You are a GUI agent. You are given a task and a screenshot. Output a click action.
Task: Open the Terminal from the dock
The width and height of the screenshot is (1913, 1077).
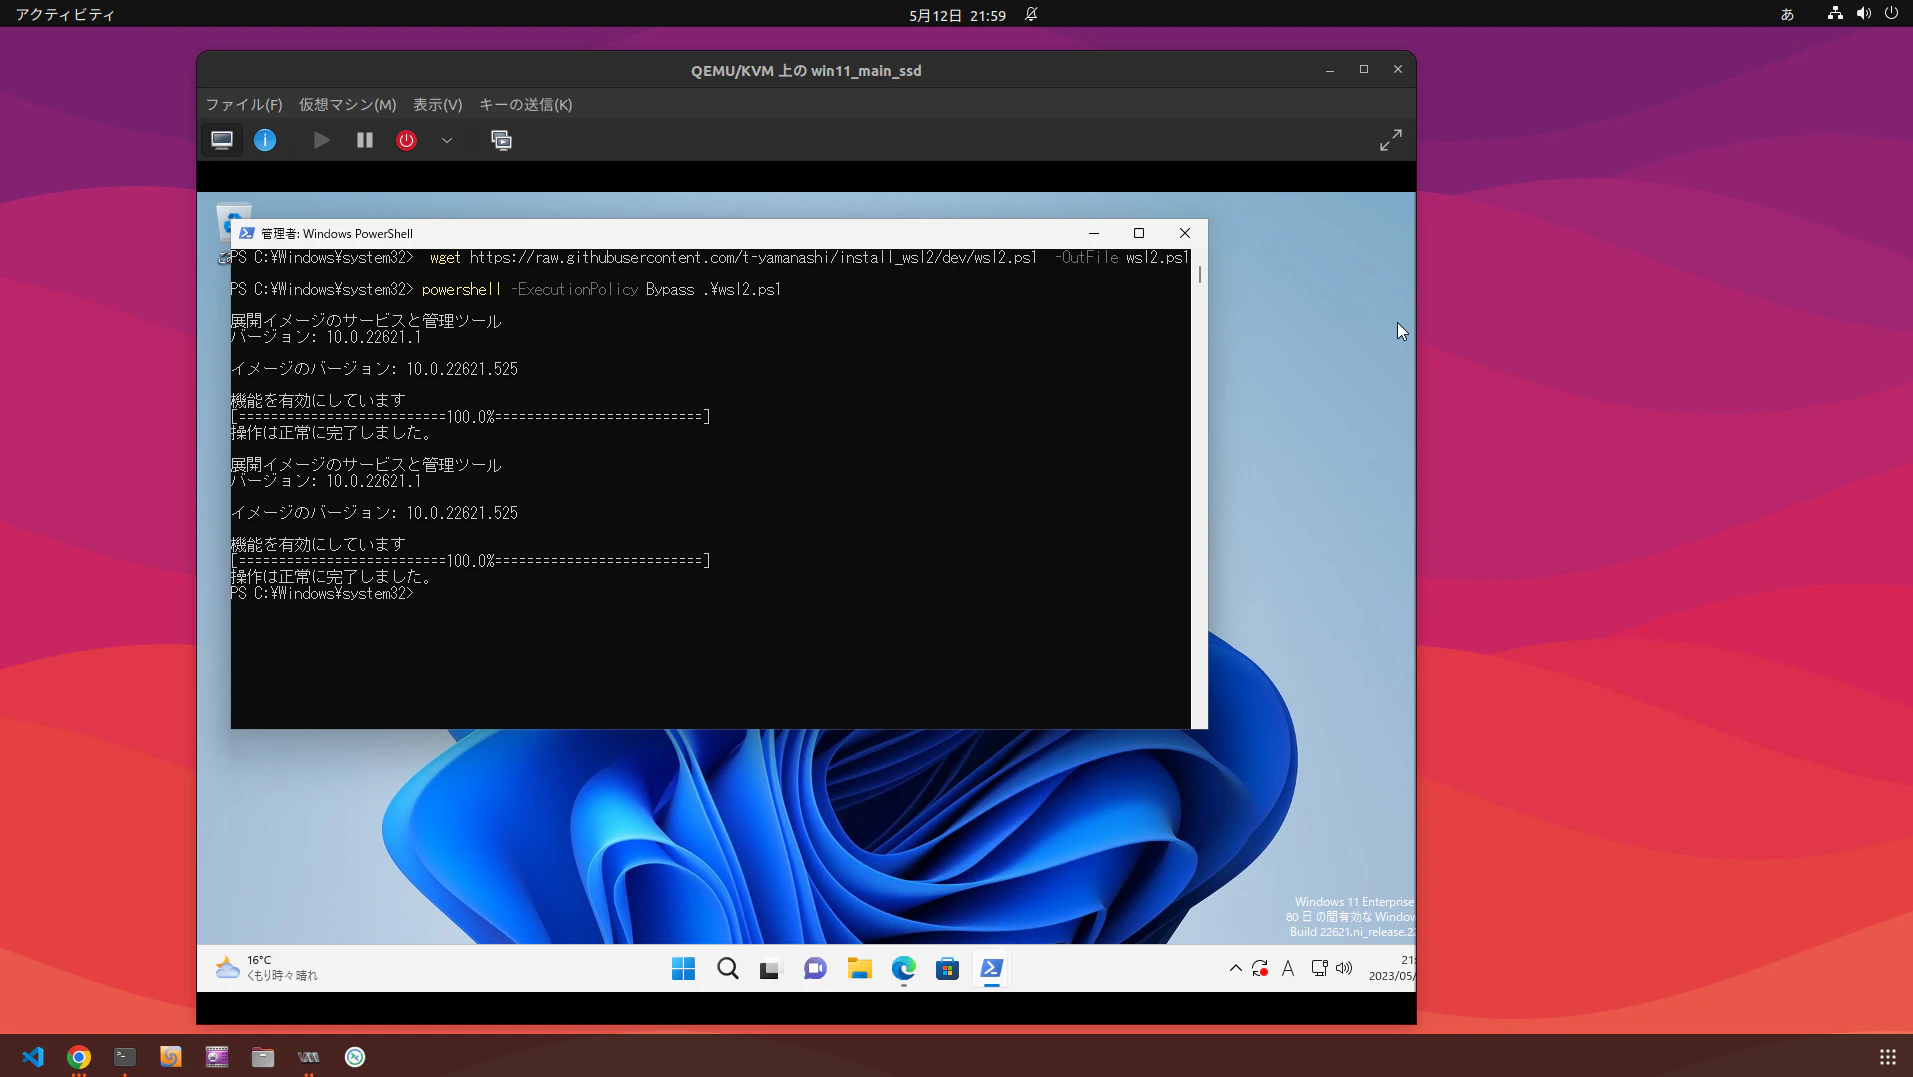point(125,1057)
